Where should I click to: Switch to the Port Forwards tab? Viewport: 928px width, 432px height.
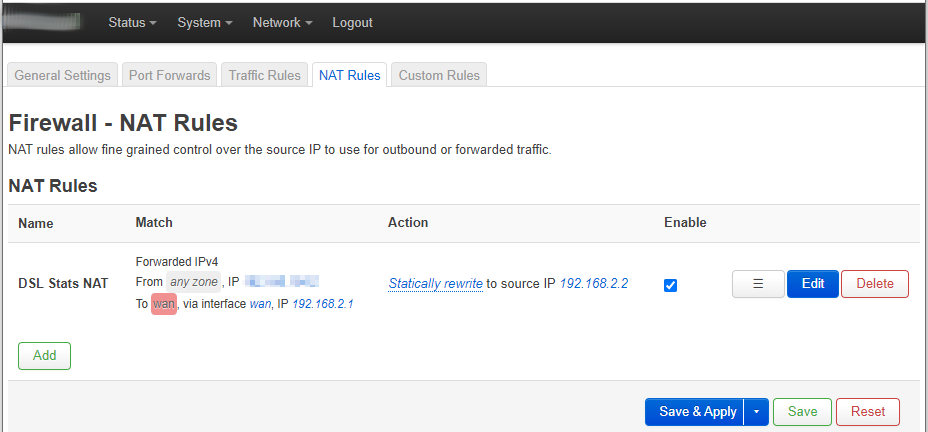tap(169, 75)
